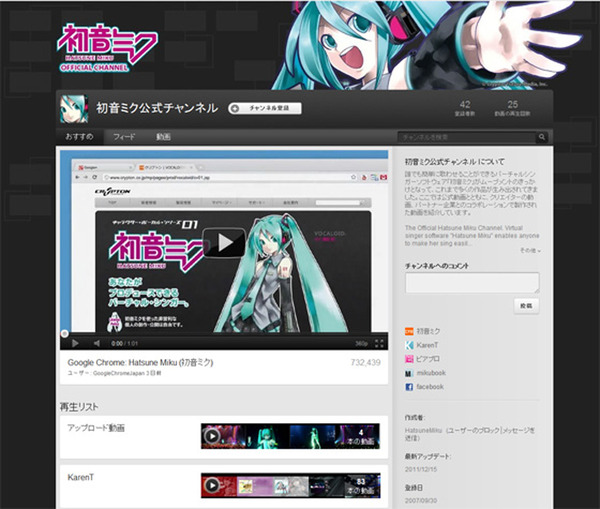
Task: Click the facebook logo icon
Action: [x=409, y=387]
